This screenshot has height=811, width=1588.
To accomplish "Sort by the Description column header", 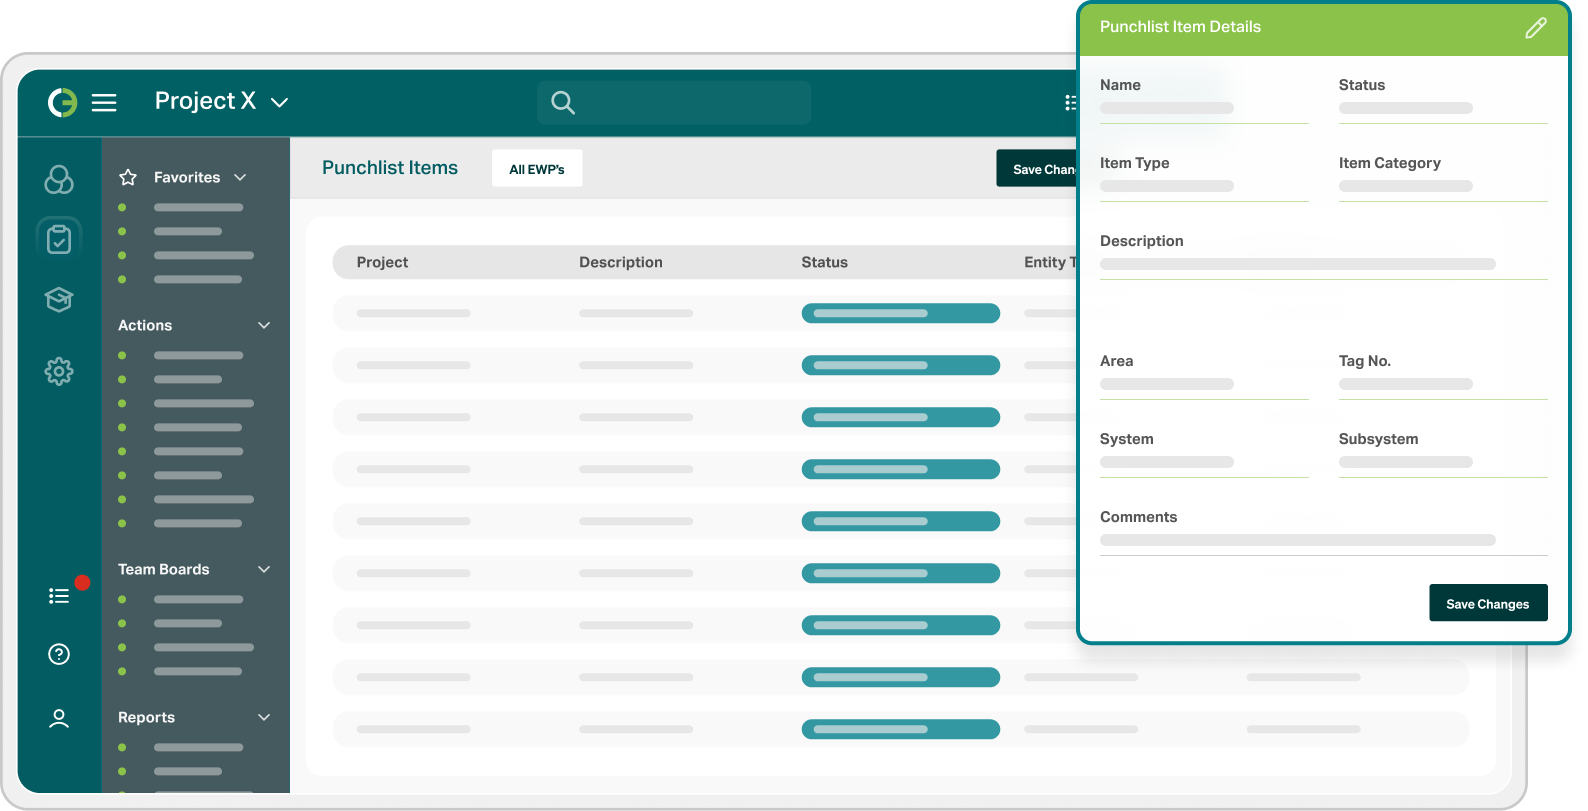I will click(621, 262).
